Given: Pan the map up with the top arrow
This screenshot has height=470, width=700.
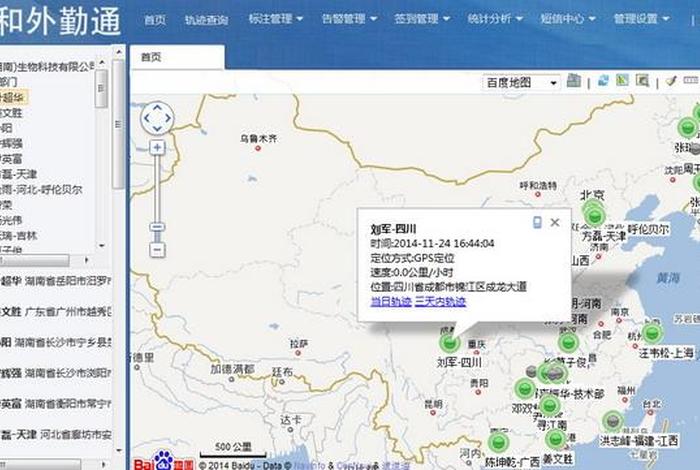Looking at the screenshot, I should click(x=157, y=108).
